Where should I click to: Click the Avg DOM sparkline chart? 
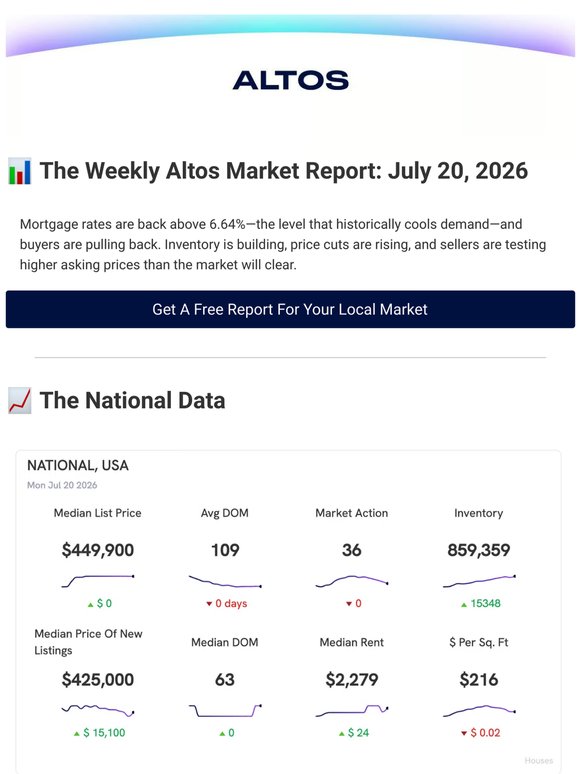tap(225, 581)
